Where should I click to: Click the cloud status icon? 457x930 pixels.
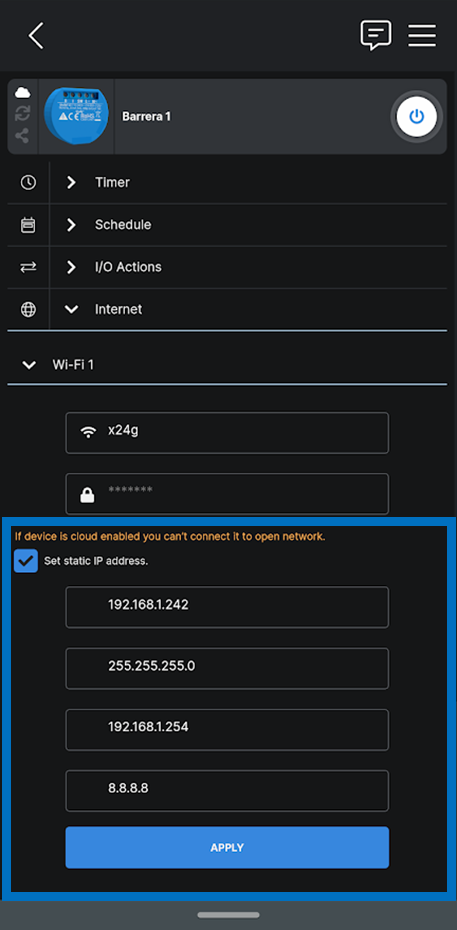click(23, 93)
